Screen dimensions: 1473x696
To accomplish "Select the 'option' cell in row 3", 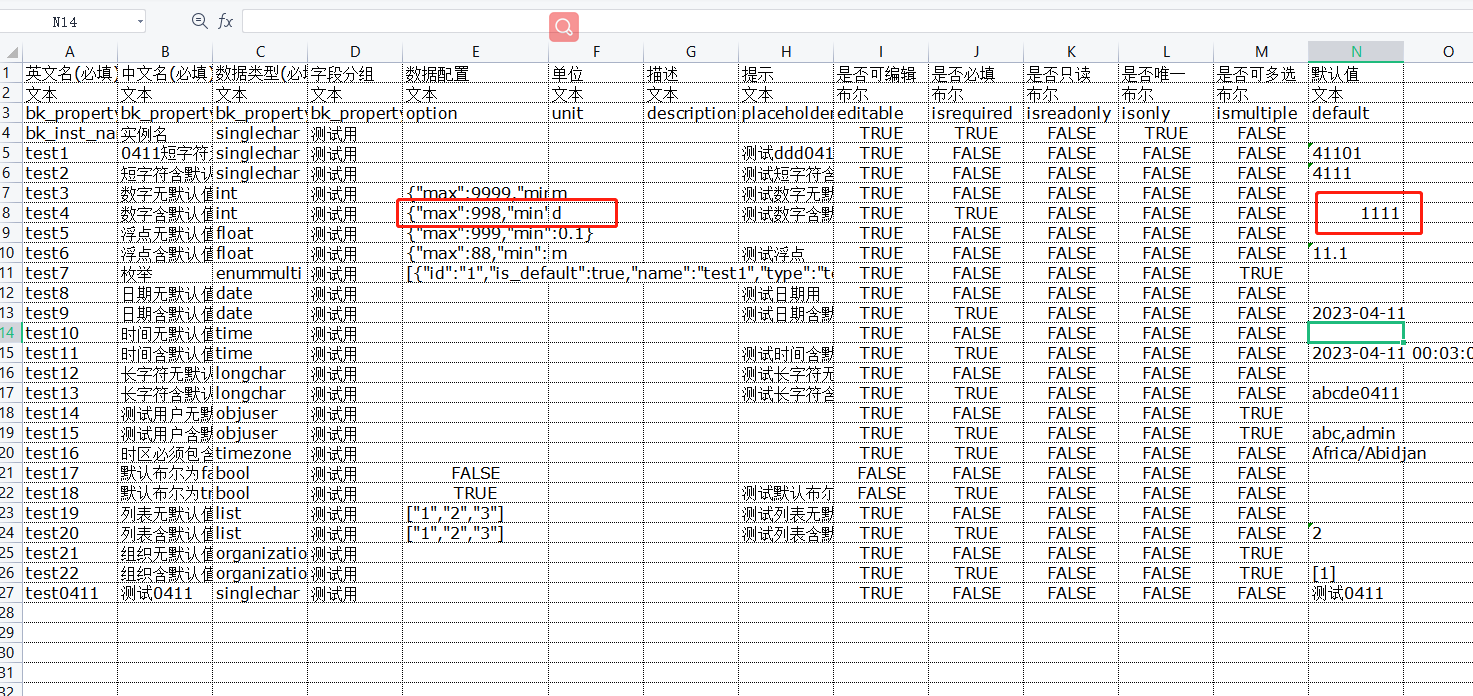I will pyautogui.click(x=475, y=113).
